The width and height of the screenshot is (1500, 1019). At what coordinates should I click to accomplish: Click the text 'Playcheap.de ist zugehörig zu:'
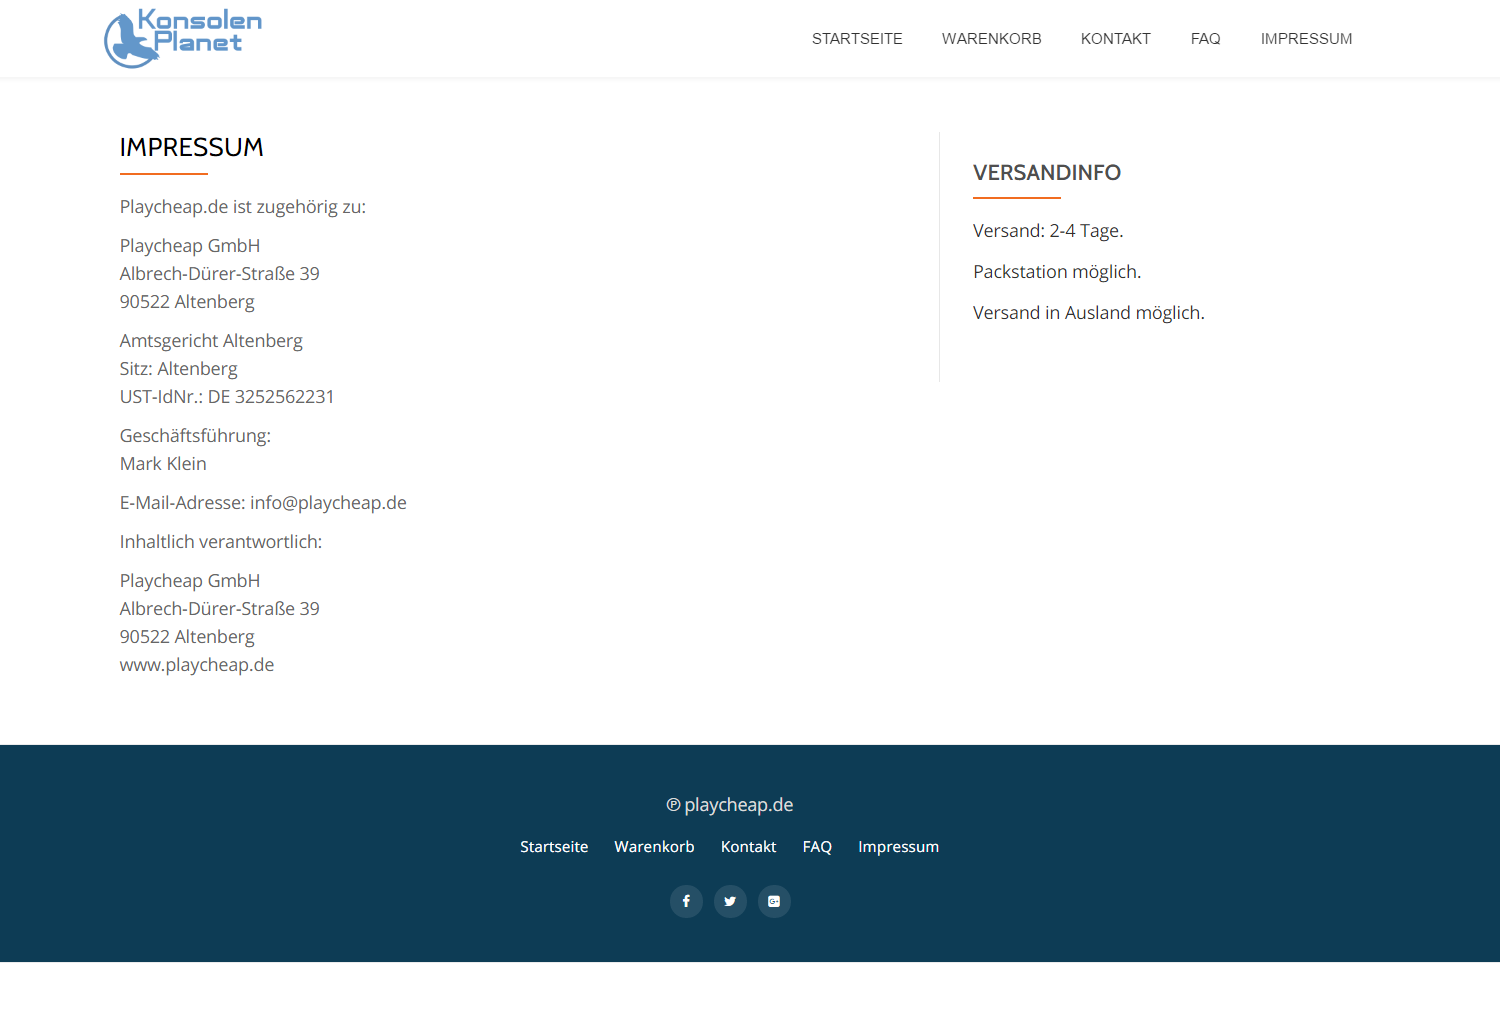pyautogui.click(x=243, y=207)
